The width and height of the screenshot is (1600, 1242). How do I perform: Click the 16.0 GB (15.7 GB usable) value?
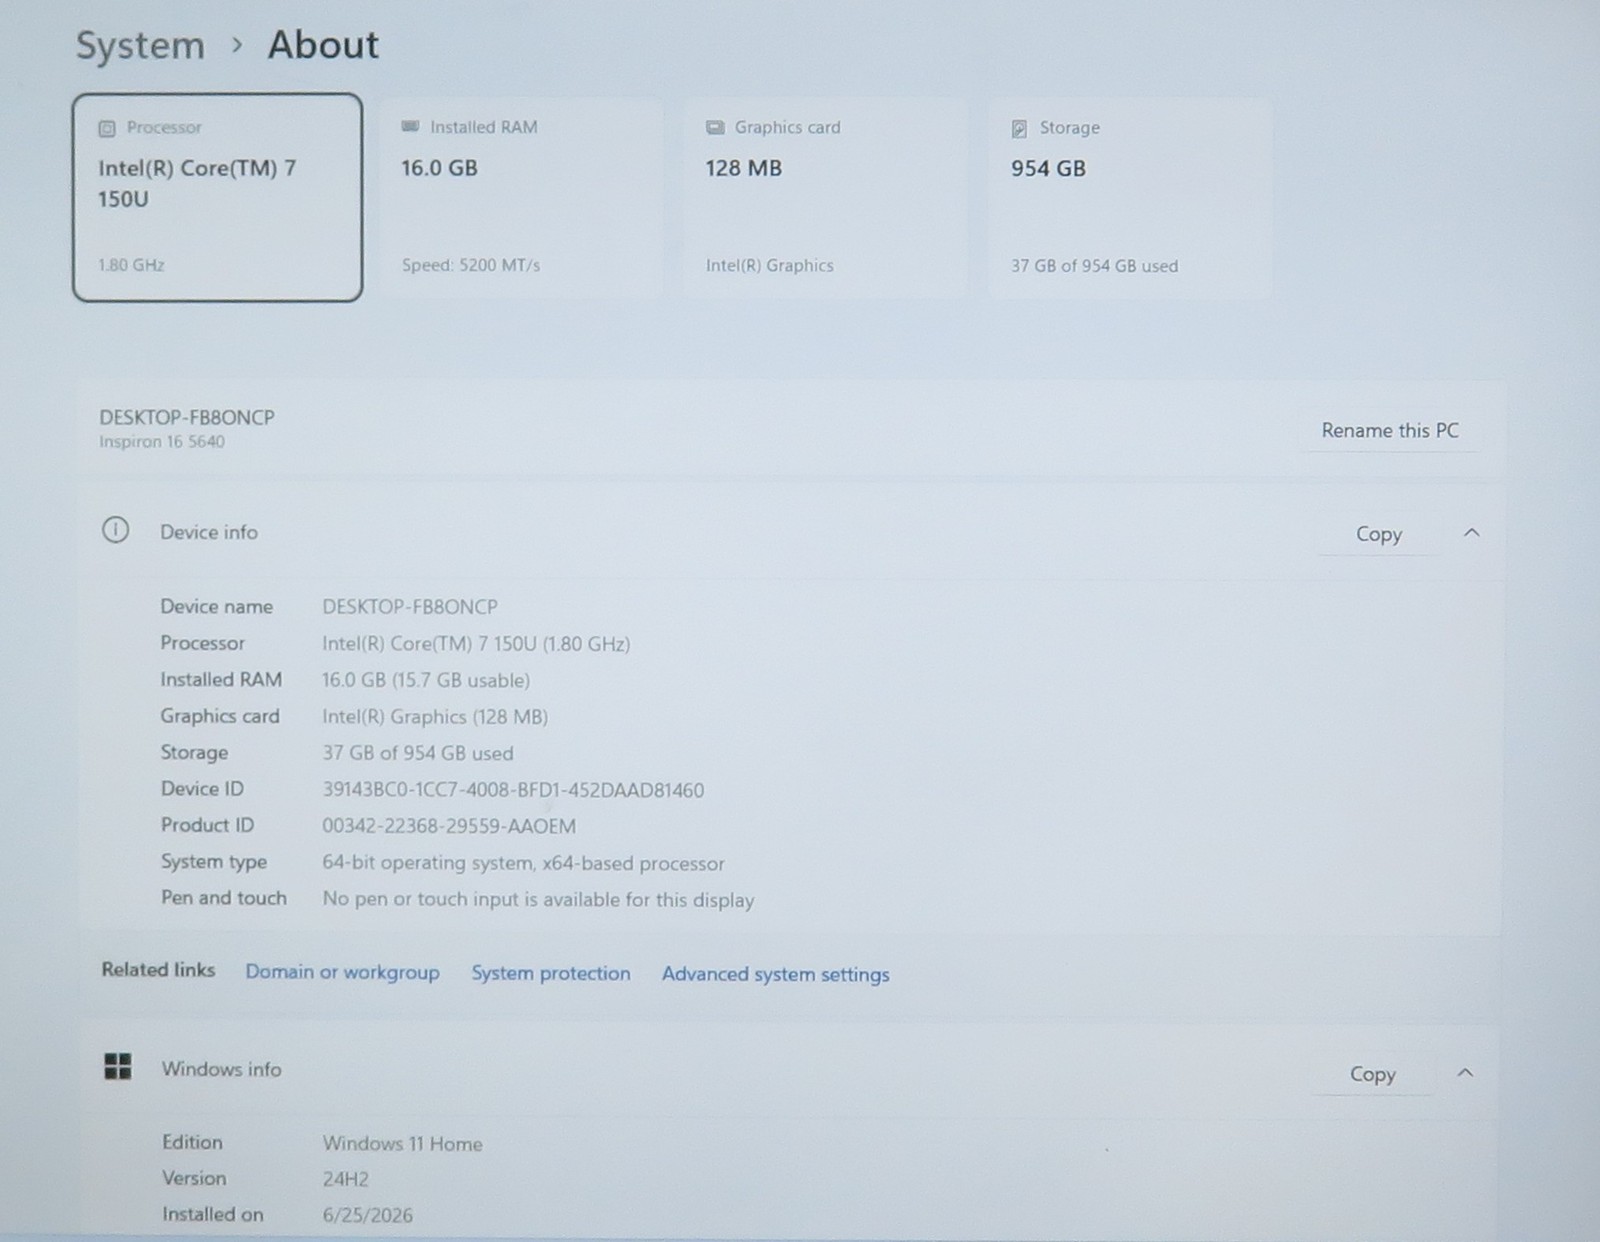pos(426,680)
